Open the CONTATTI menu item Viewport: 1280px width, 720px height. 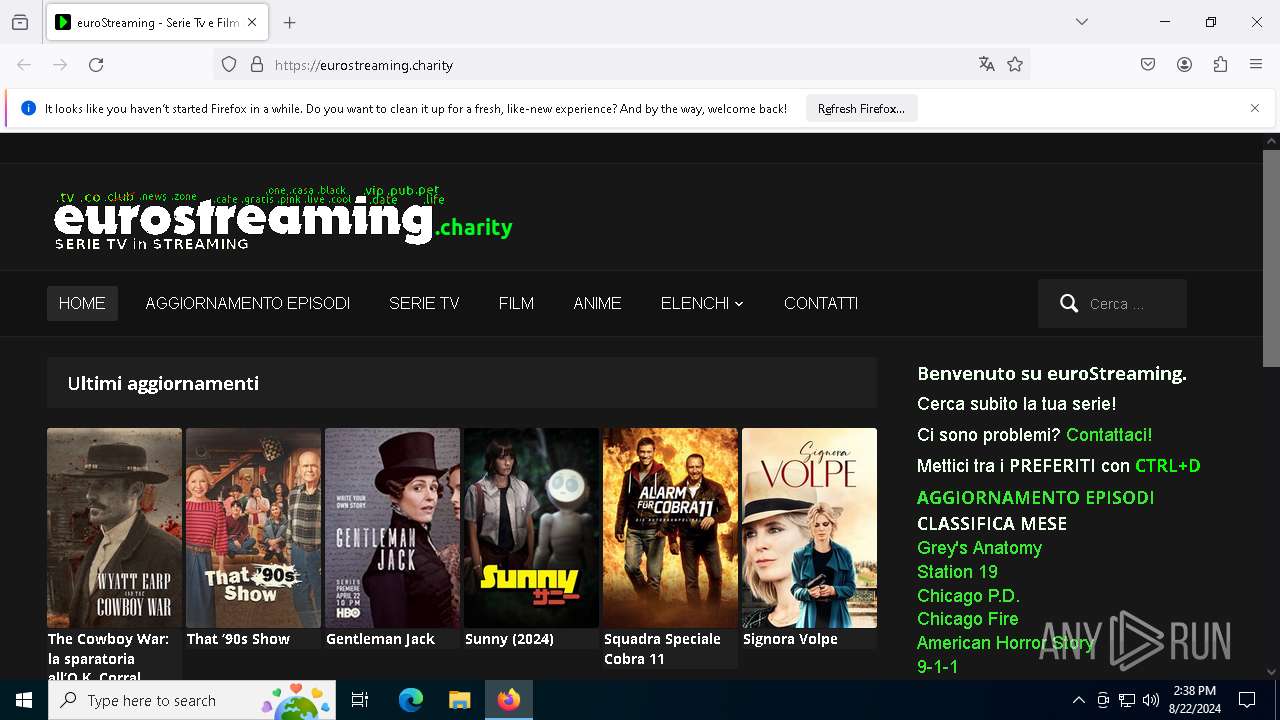[x=821, y=304]
